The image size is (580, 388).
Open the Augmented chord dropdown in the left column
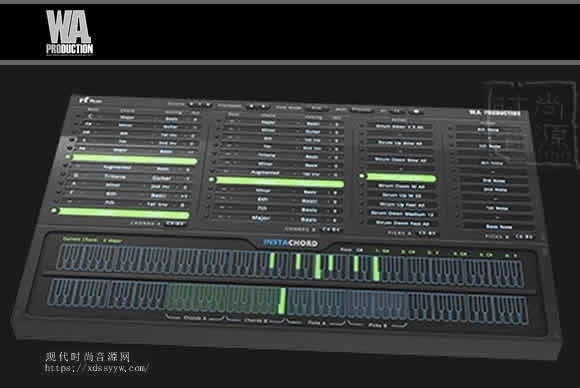[x=118, y=168]
